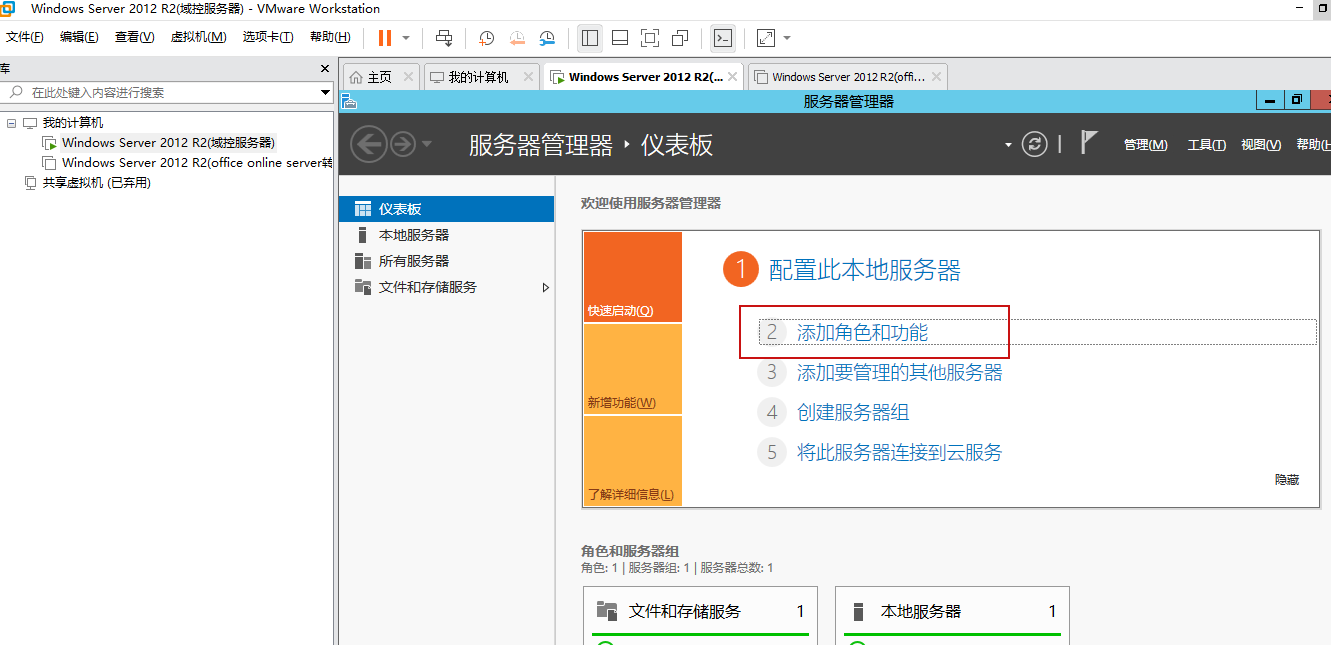Open the library search dropdown arrow
The width and height of the screenshot is (1331, 645).
[325, 92]
